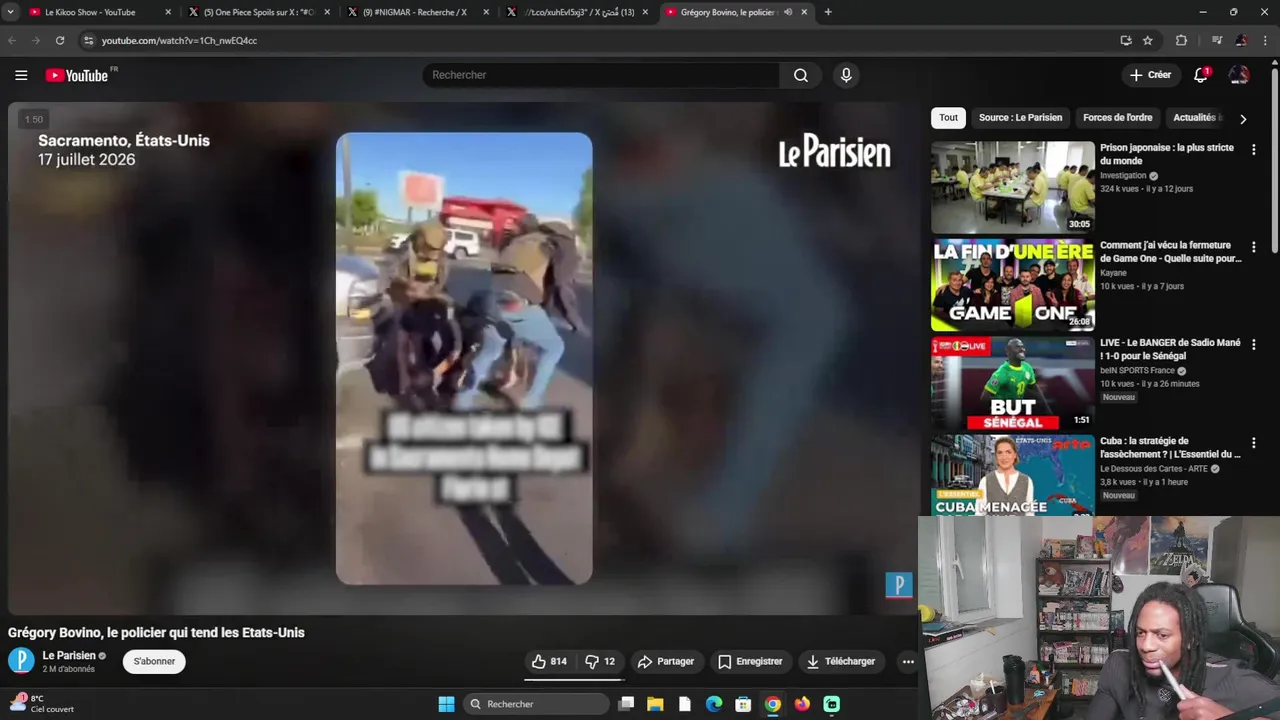This screenshot has height=720, width=1280.
Task: Open tab search dropdown arrow
Action: click(10, 12)
